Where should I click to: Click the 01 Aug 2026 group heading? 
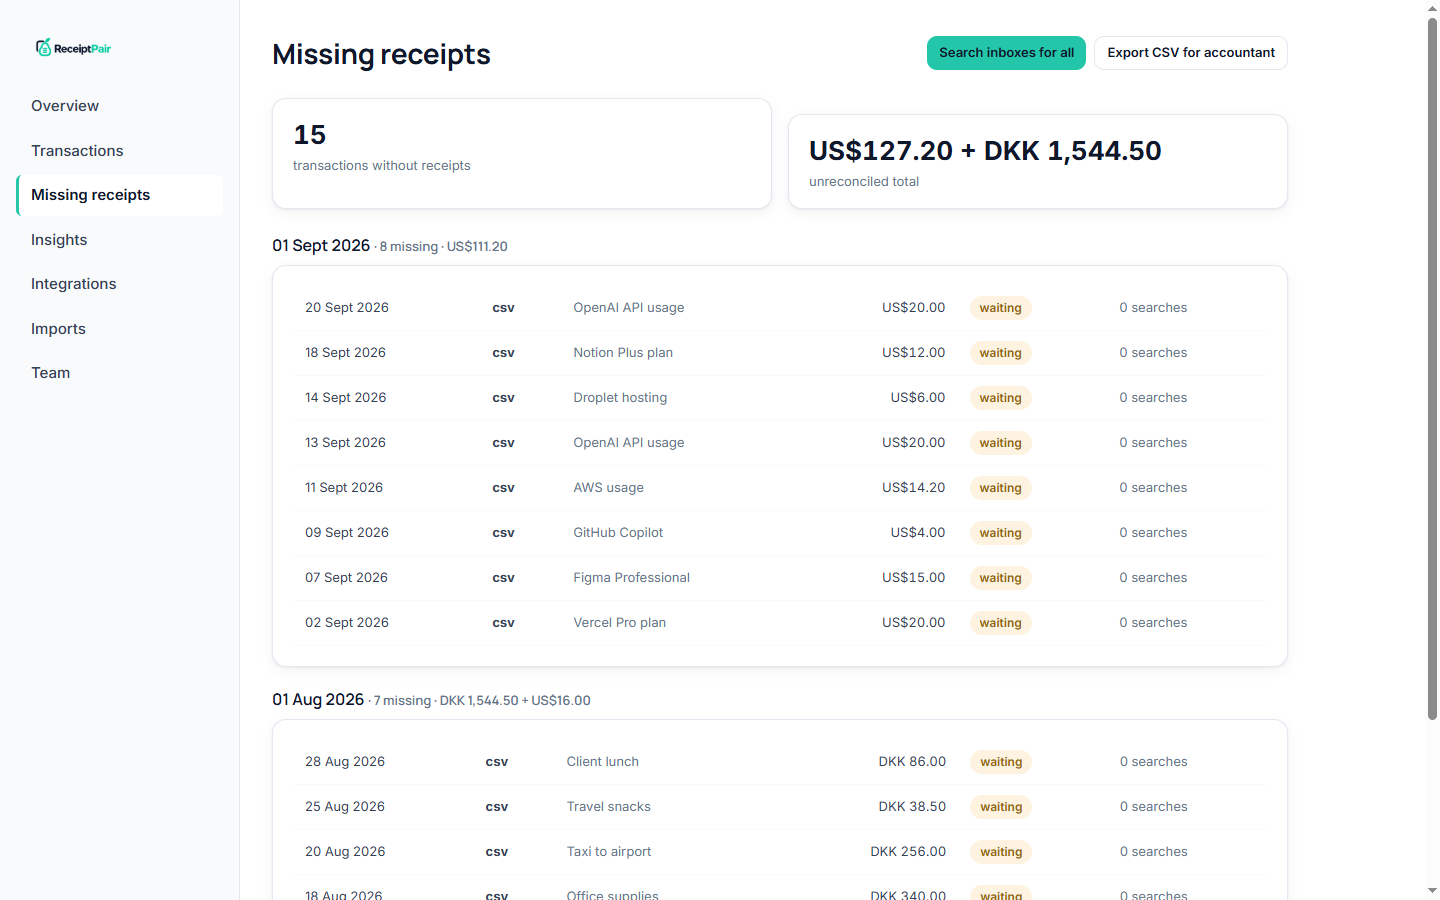click(318, 700)
